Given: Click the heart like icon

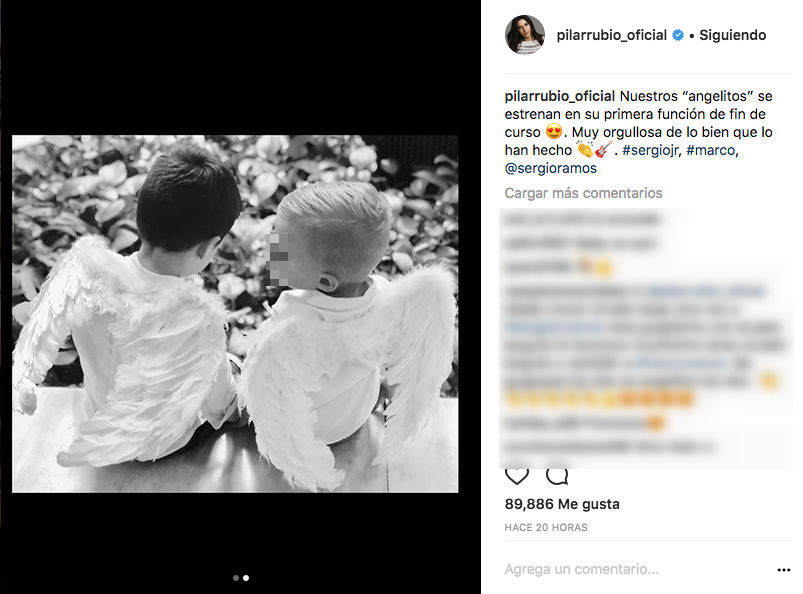Looking at the screenshot, I should point(517,476).
